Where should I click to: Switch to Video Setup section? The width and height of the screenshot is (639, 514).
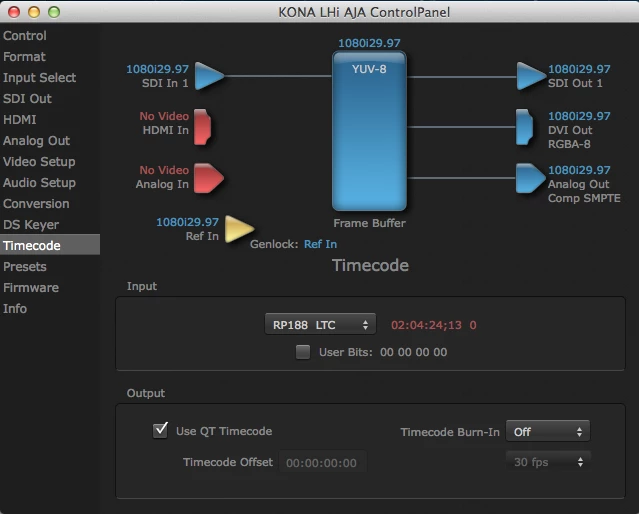tap(50, 161)
